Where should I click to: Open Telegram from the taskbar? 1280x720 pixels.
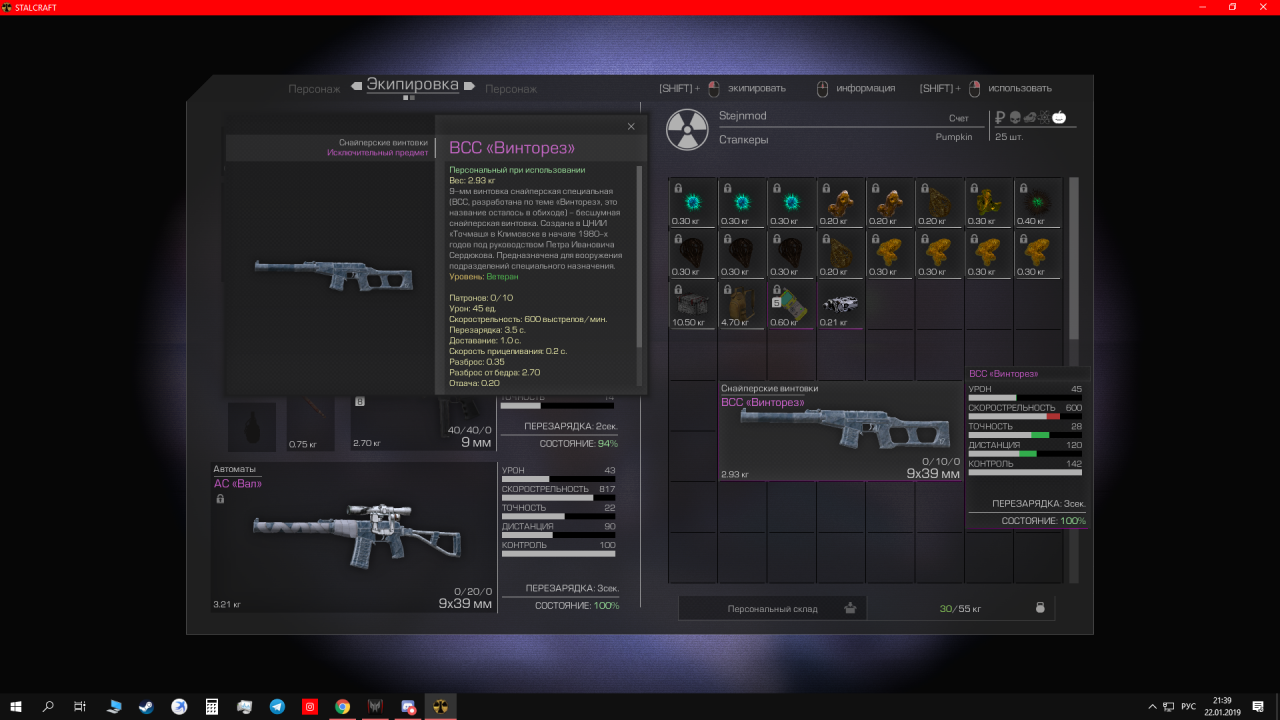[x=277, y=706]
